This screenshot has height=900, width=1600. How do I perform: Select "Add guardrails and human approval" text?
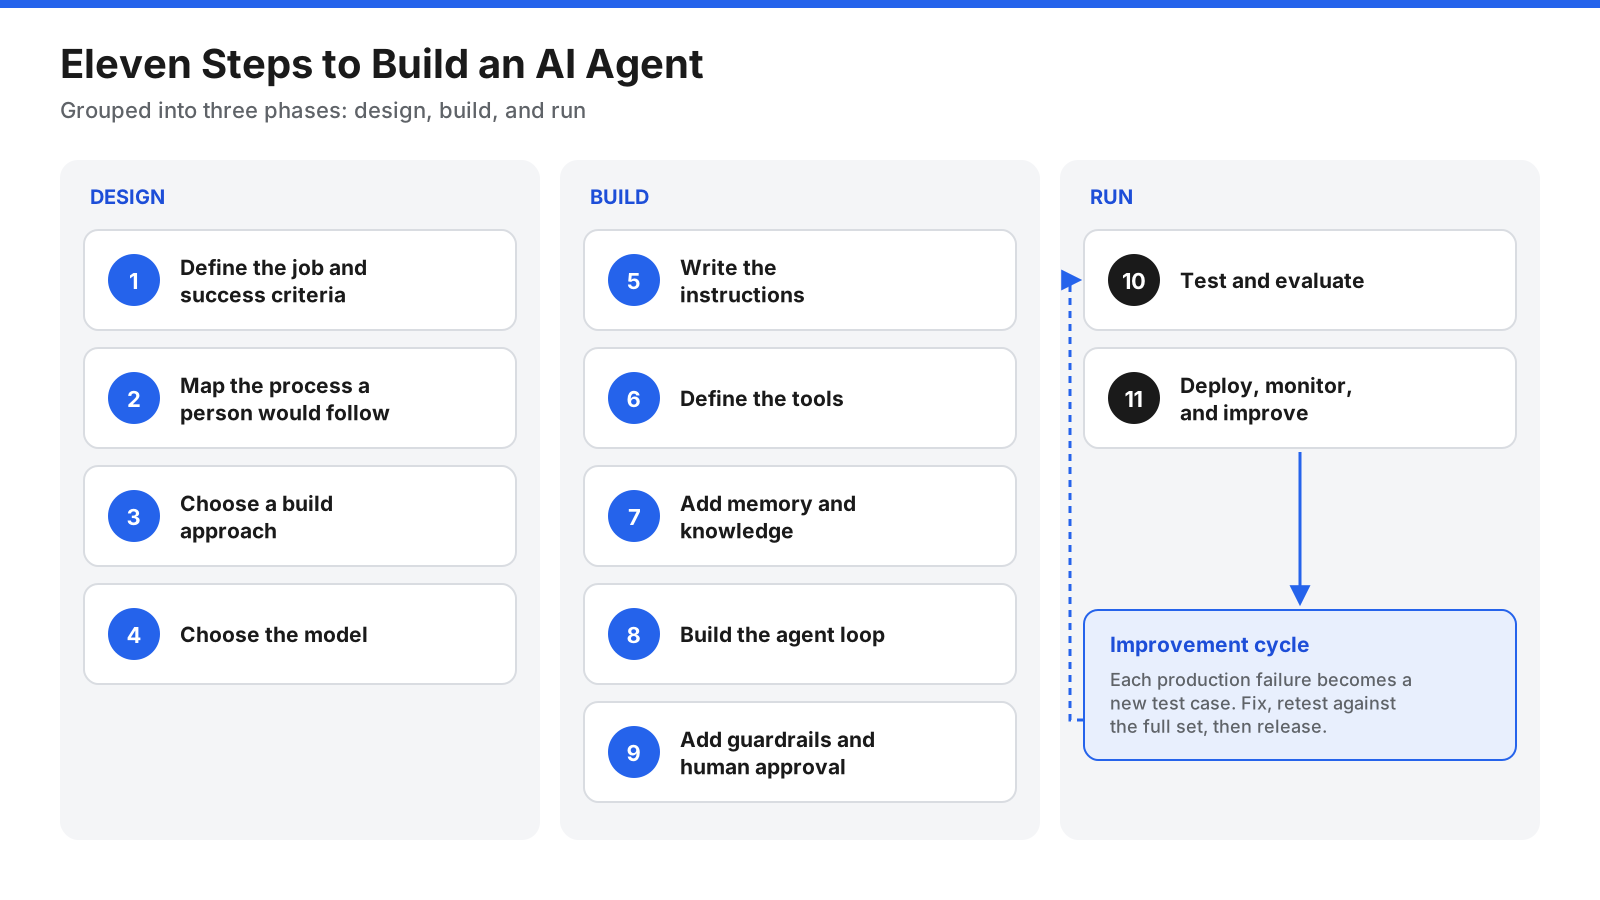tap(777, 753)
